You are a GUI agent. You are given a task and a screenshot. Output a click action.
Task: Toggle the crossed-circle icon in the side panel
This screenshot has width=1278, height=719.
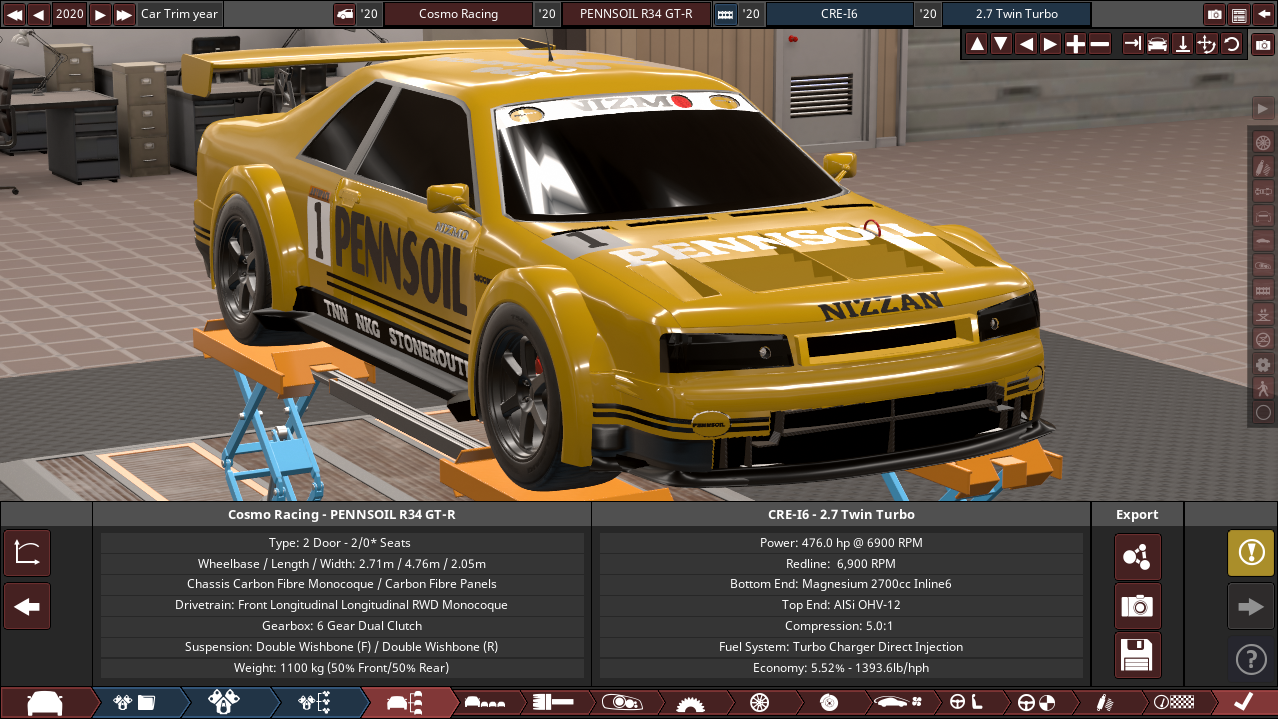pos(1263,339)
